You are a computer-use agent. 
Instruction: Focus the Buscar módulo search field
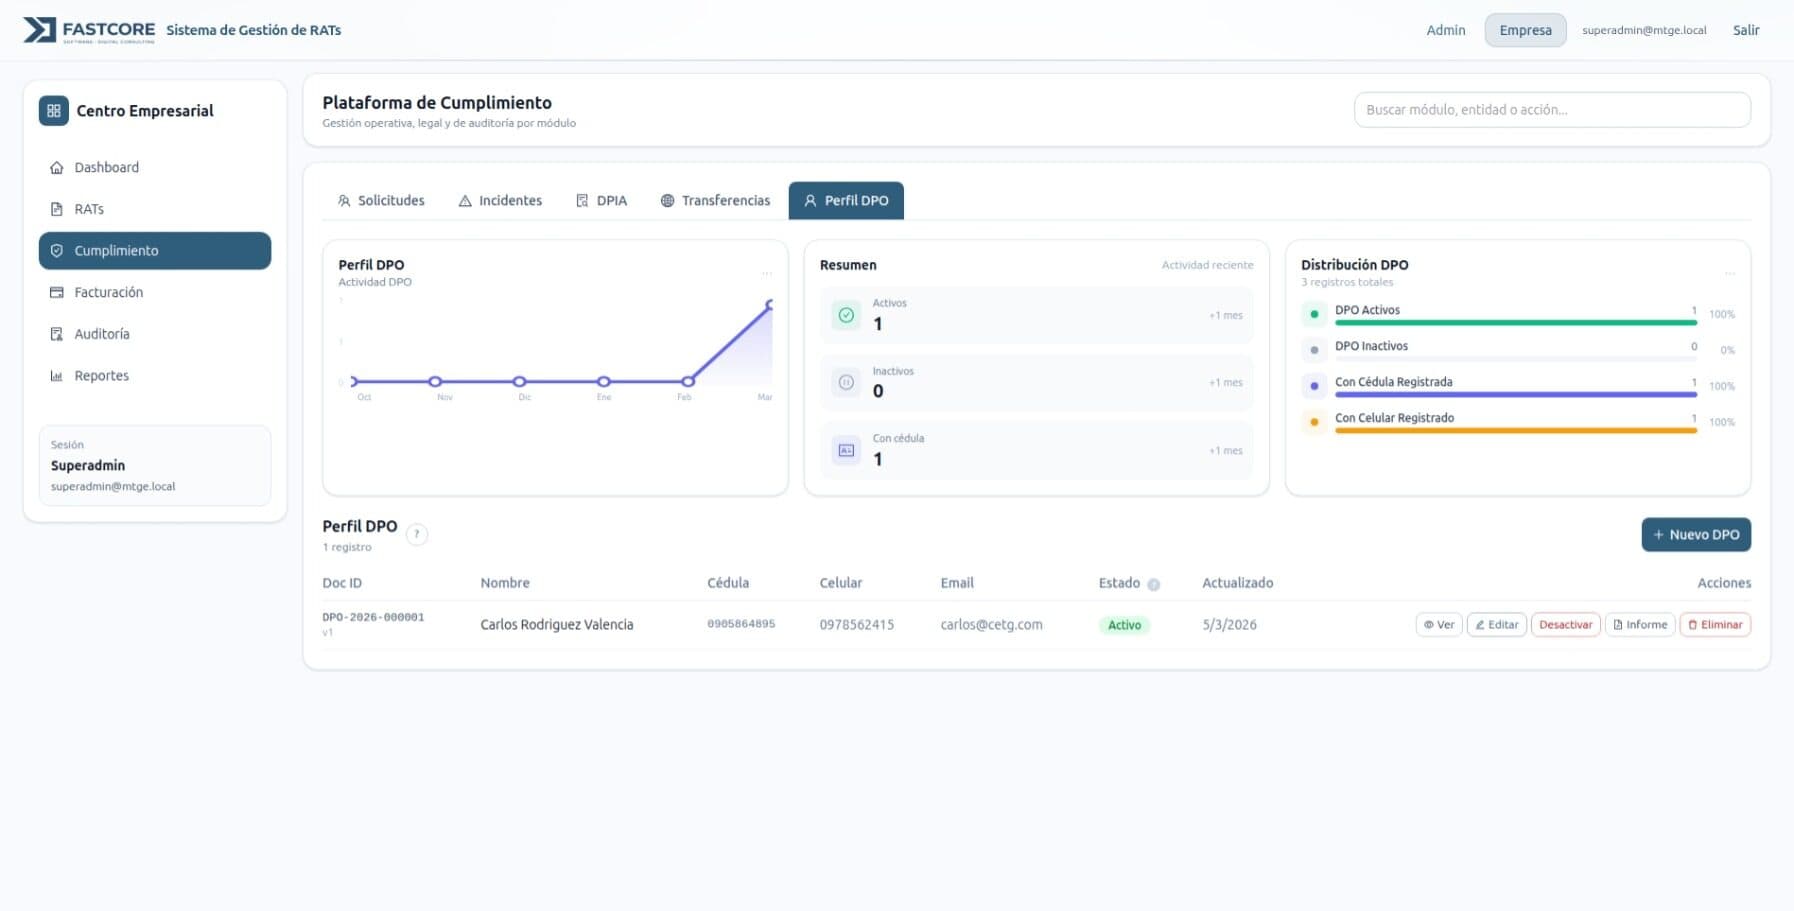click(1551, 110)
